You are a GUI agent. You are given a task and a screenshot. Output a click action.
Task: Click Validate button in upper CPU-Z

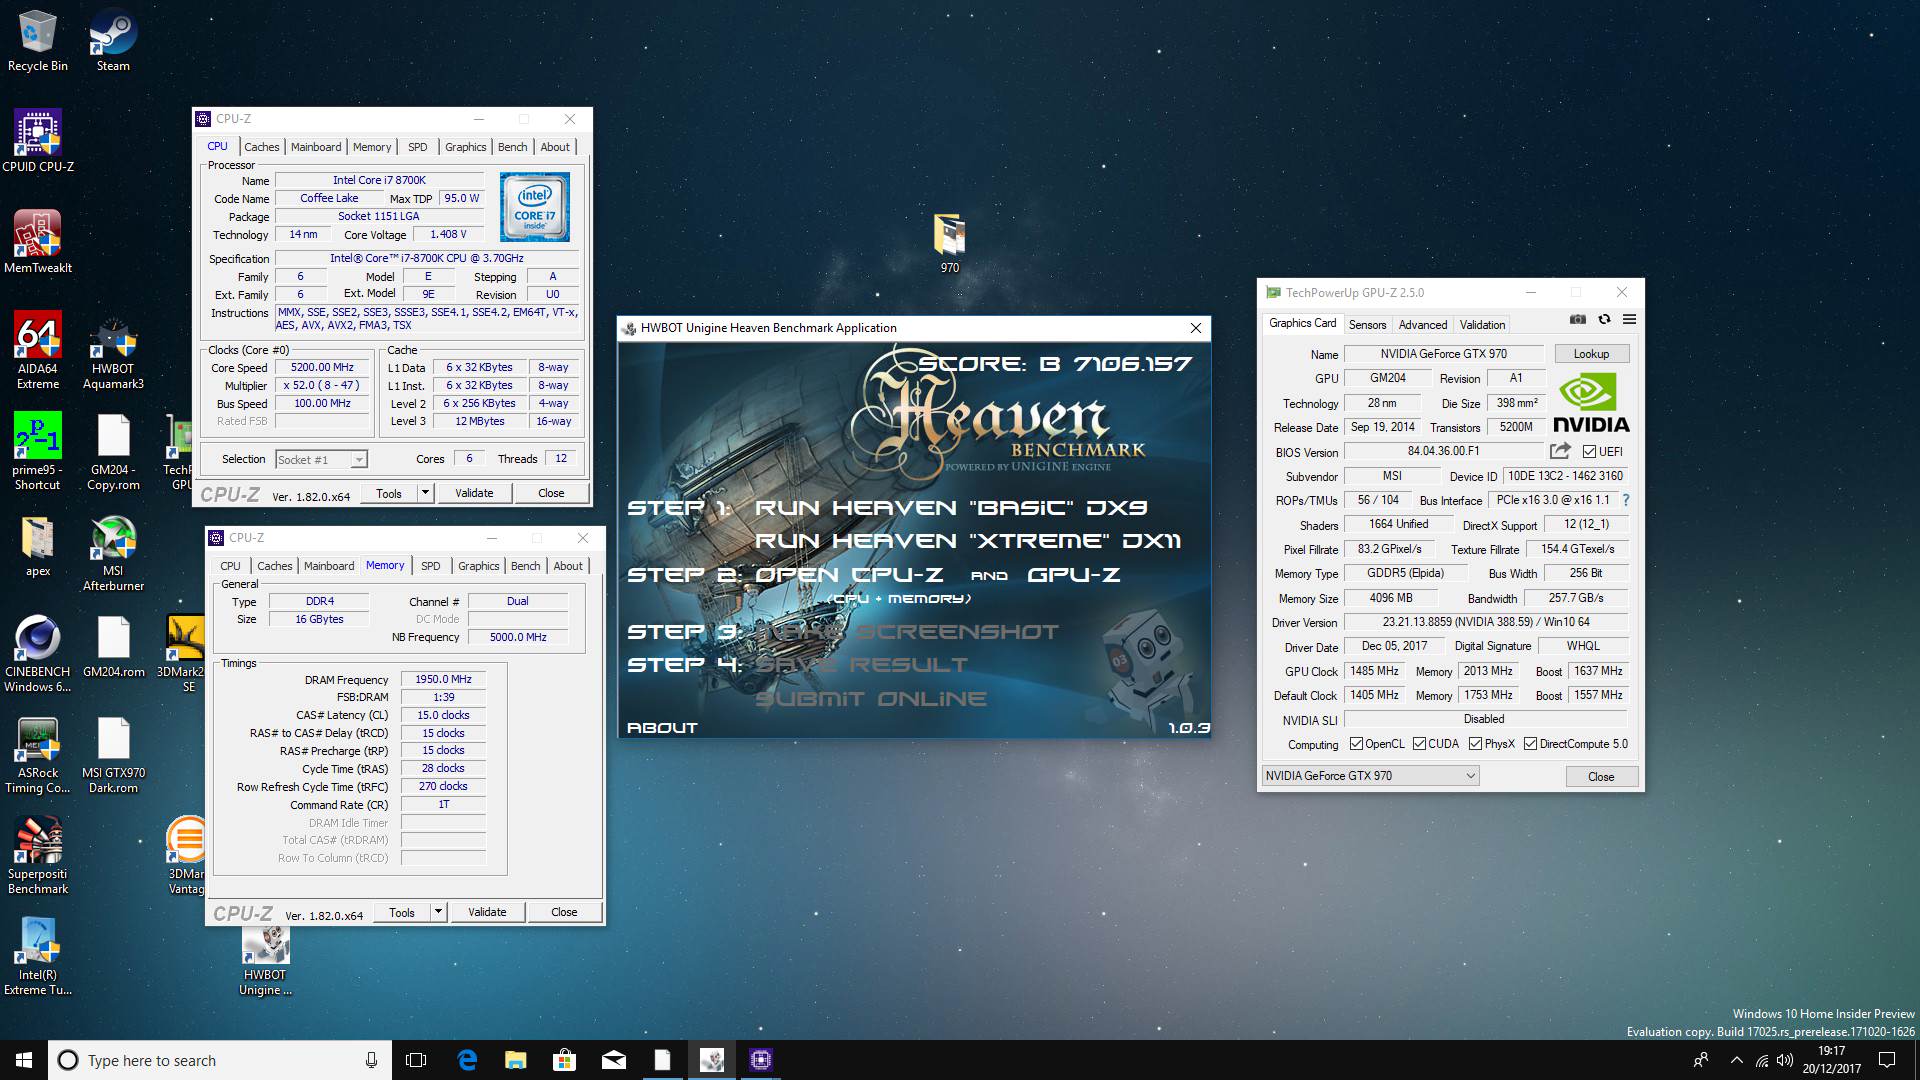point(474,493)
